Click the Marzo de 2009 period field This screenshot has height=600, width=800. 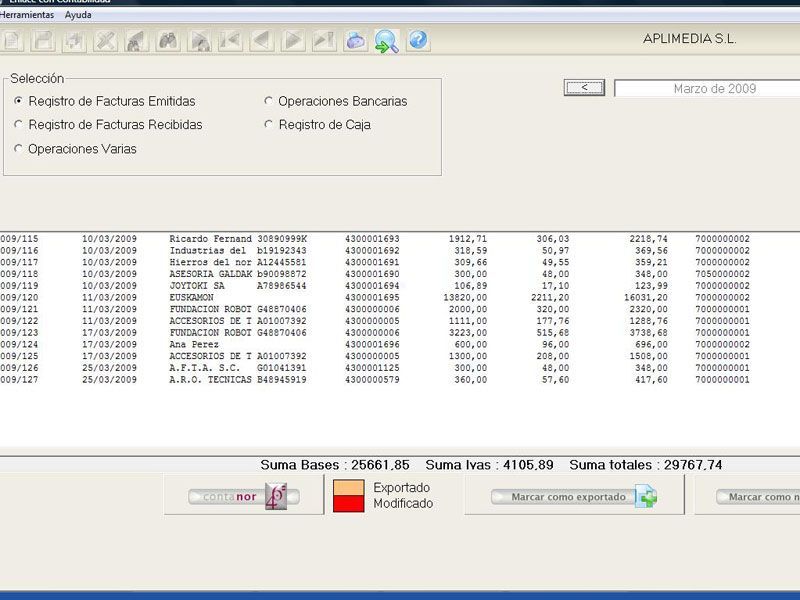point(708,89)
